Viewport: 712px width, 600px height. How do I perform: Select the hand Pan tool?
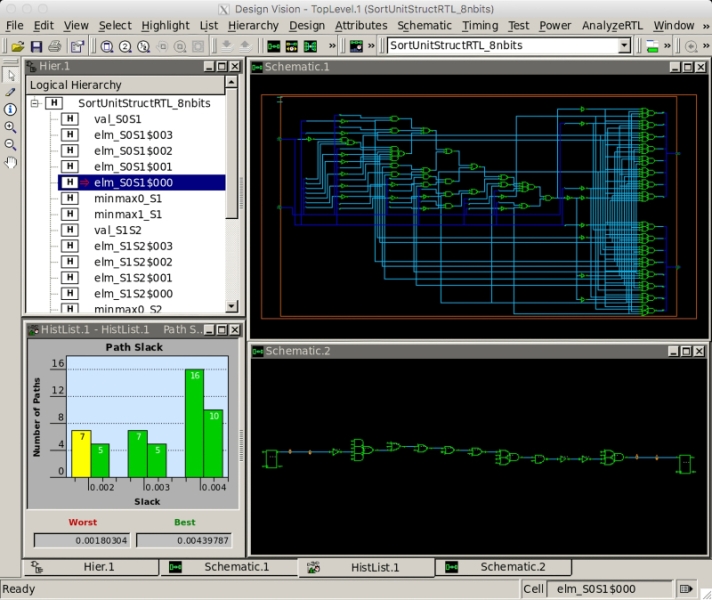(x=10, y=162)
